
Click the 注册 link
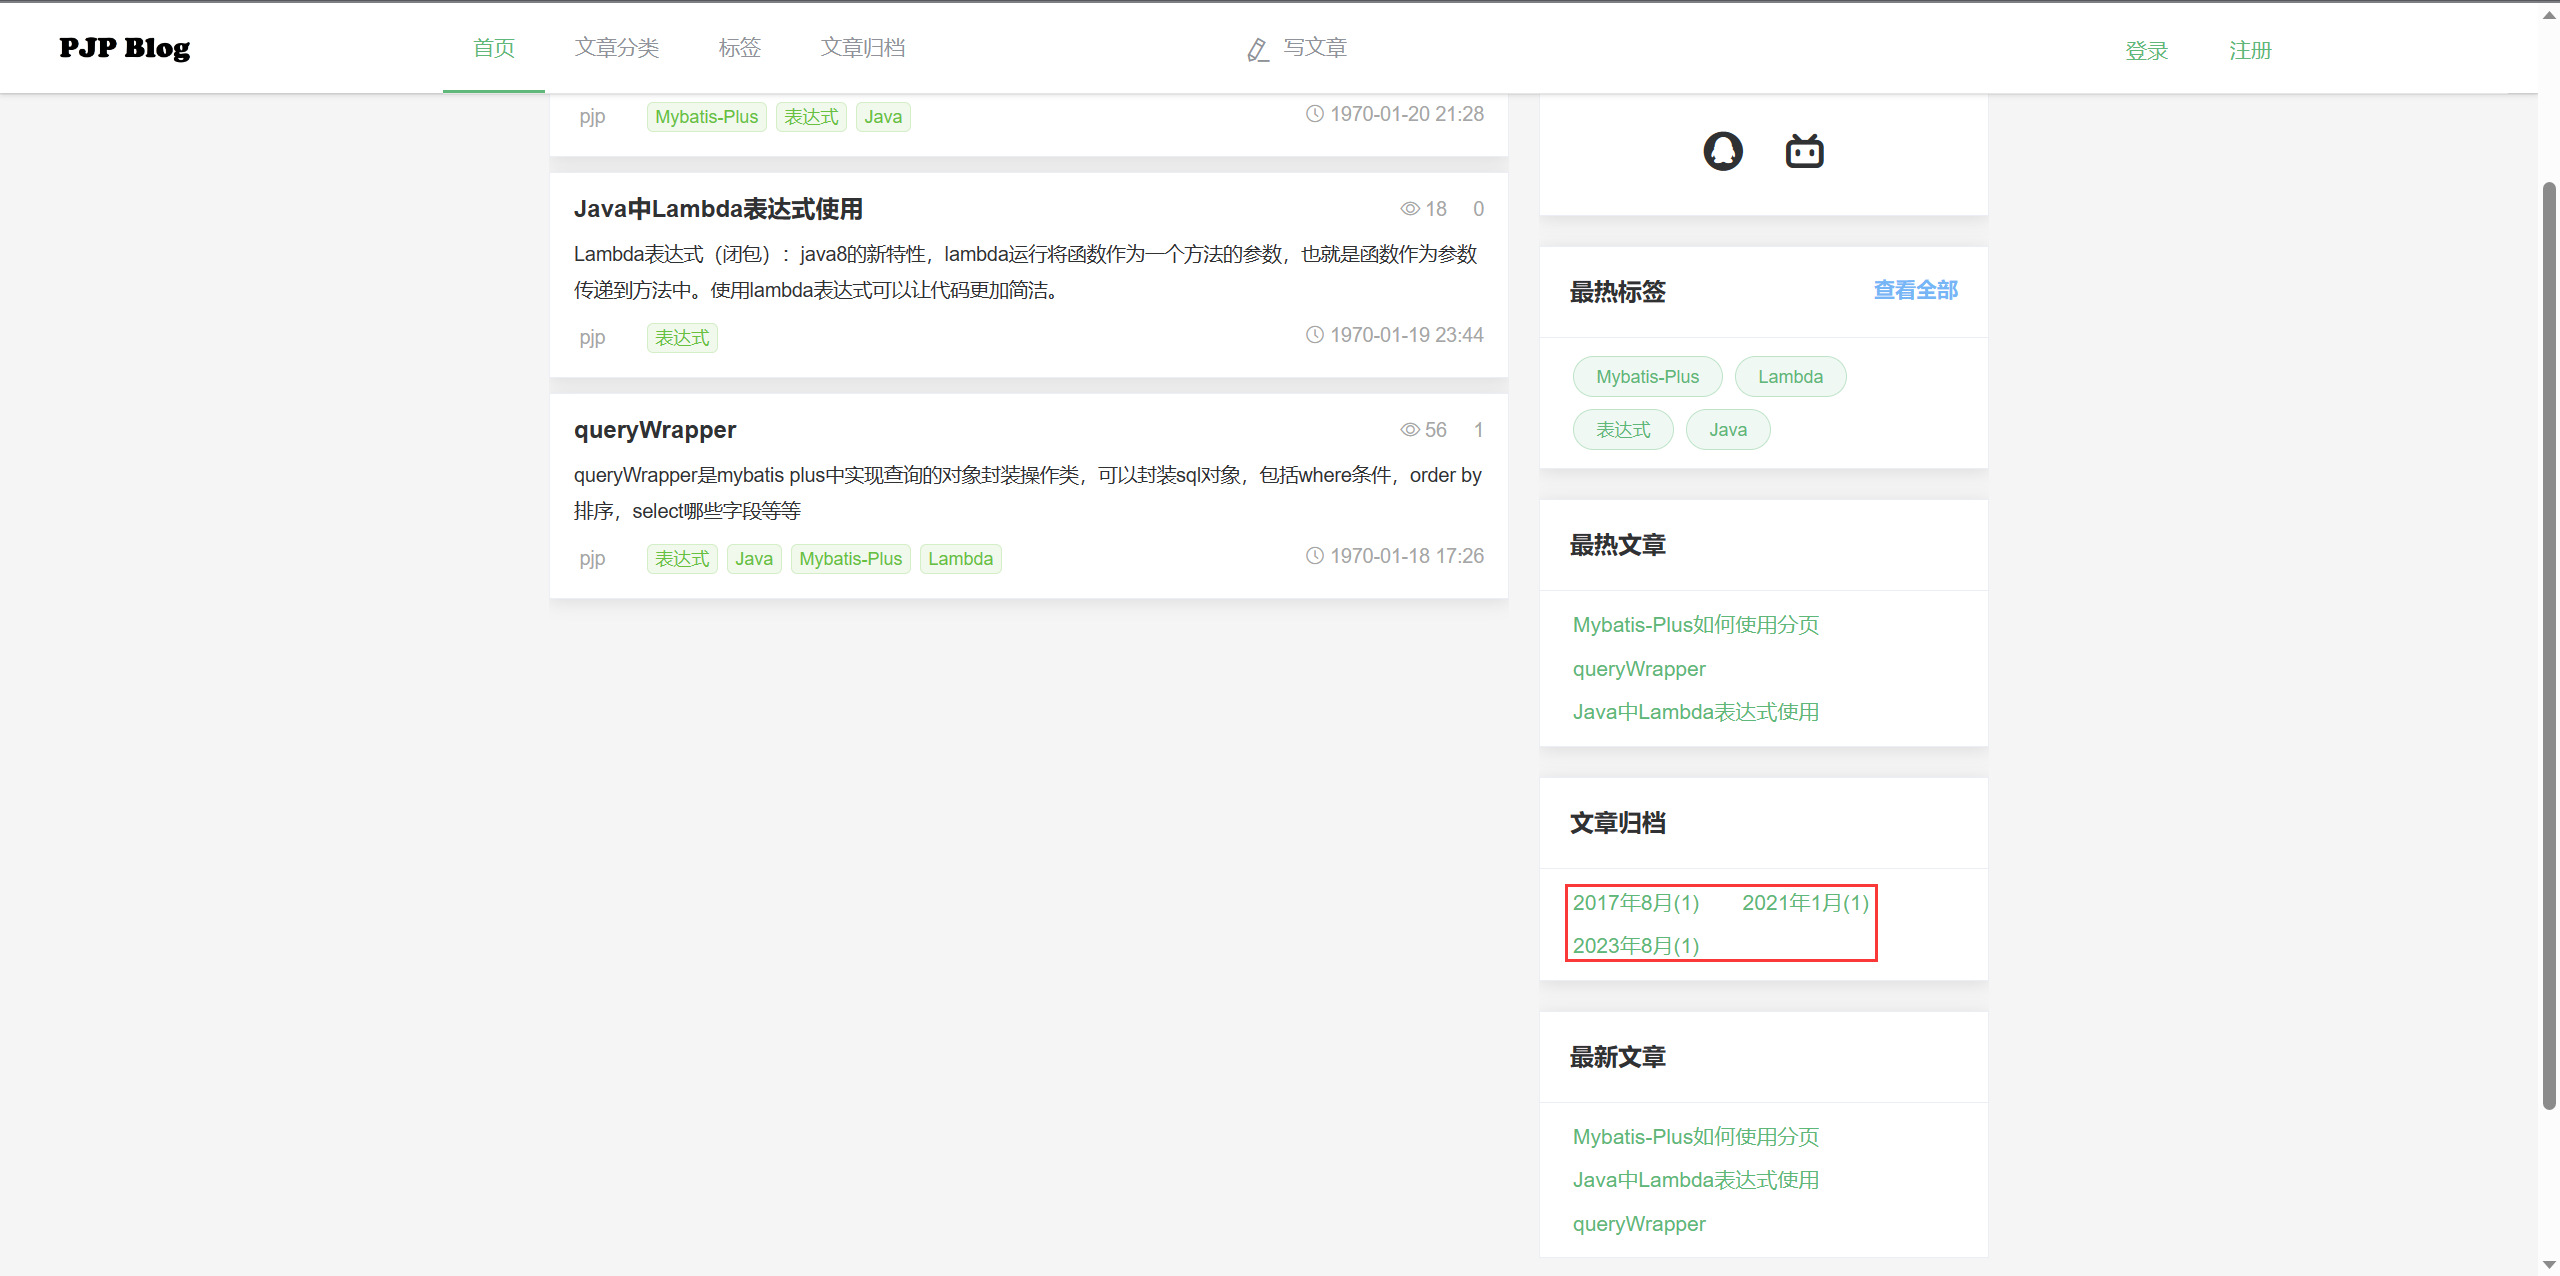[x=2250, y=51]
